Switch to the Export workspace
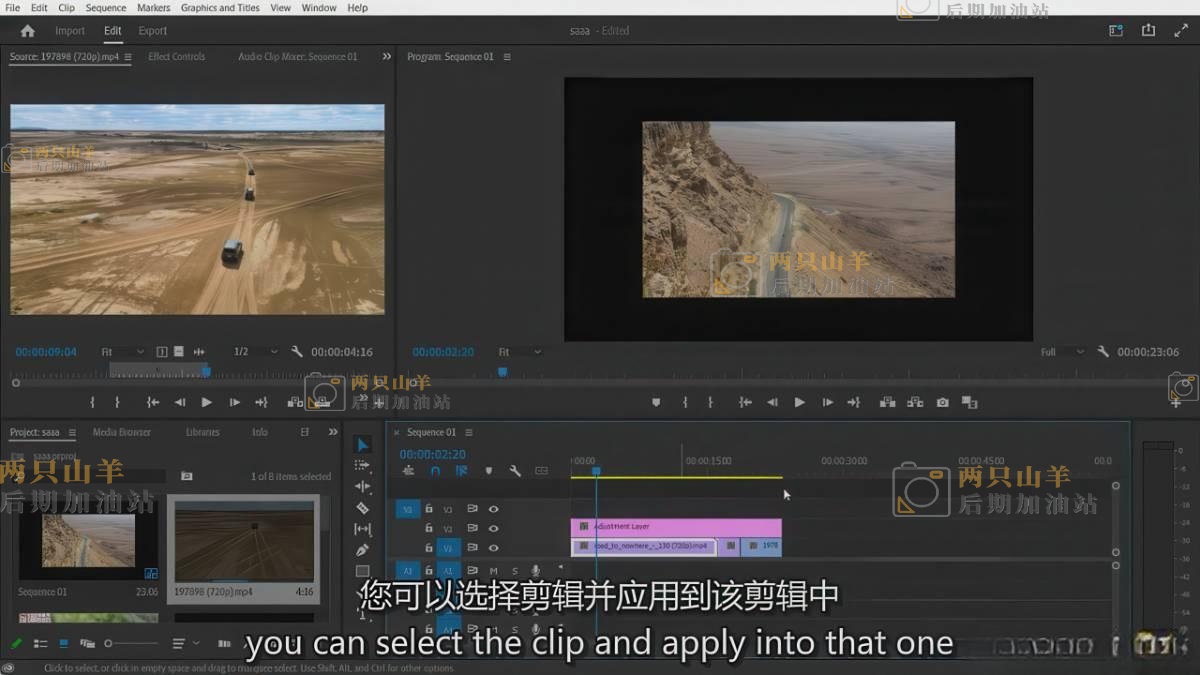The image size is (1200, 675). (153, 31)
